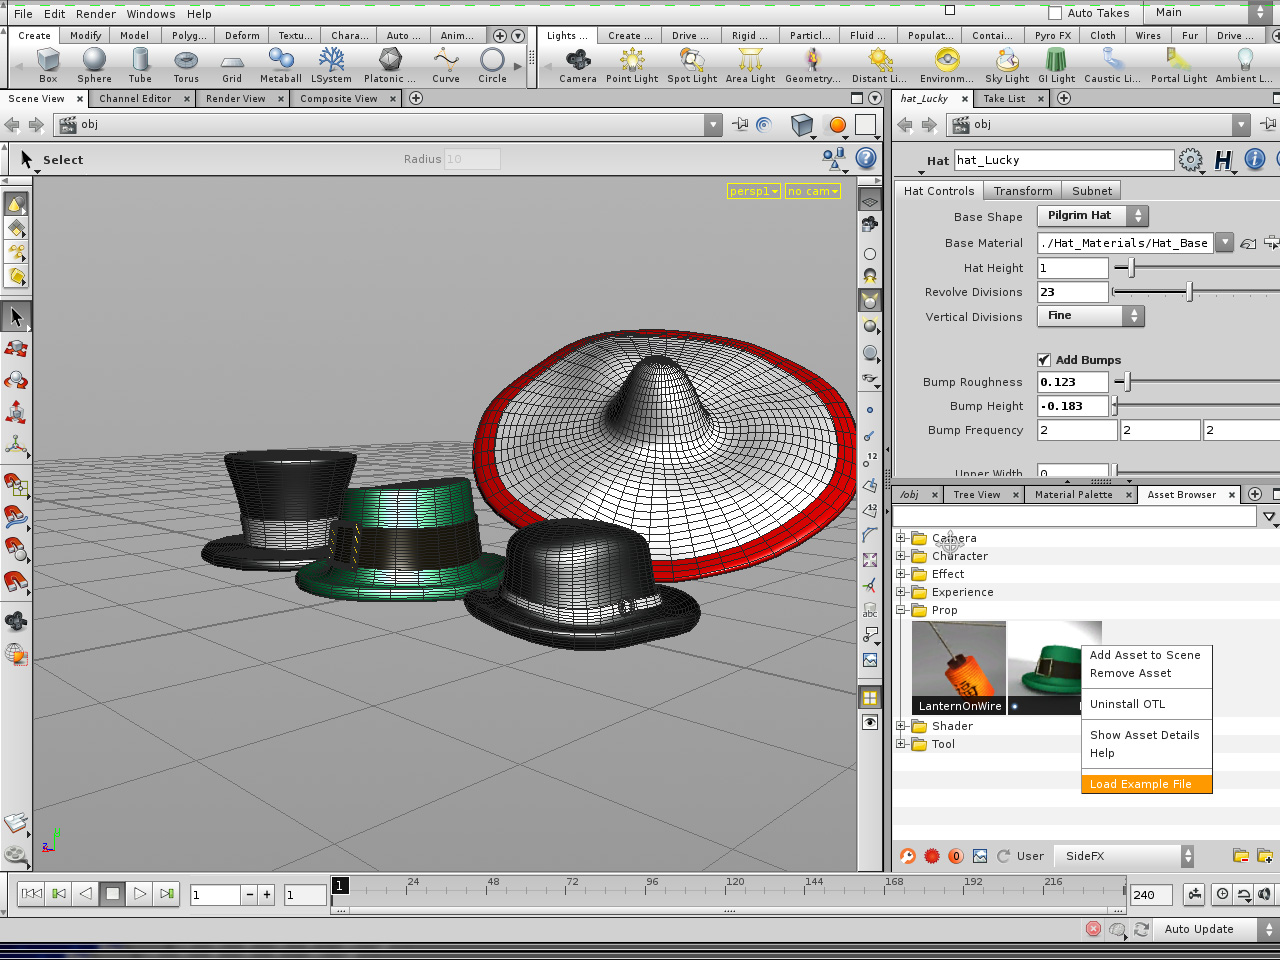Open the Render menu
Viewport: 1280px width, 960px height.
[x=96, y=14]
